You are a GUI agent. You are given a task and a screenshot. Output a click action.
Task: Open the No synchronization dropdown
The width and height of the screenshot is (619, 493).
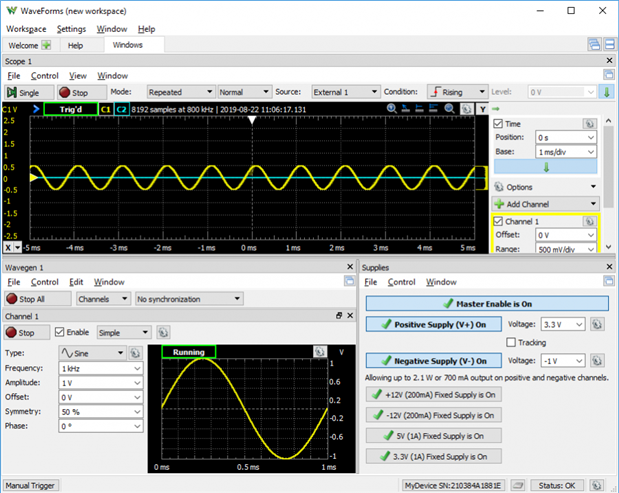(189, 298)
